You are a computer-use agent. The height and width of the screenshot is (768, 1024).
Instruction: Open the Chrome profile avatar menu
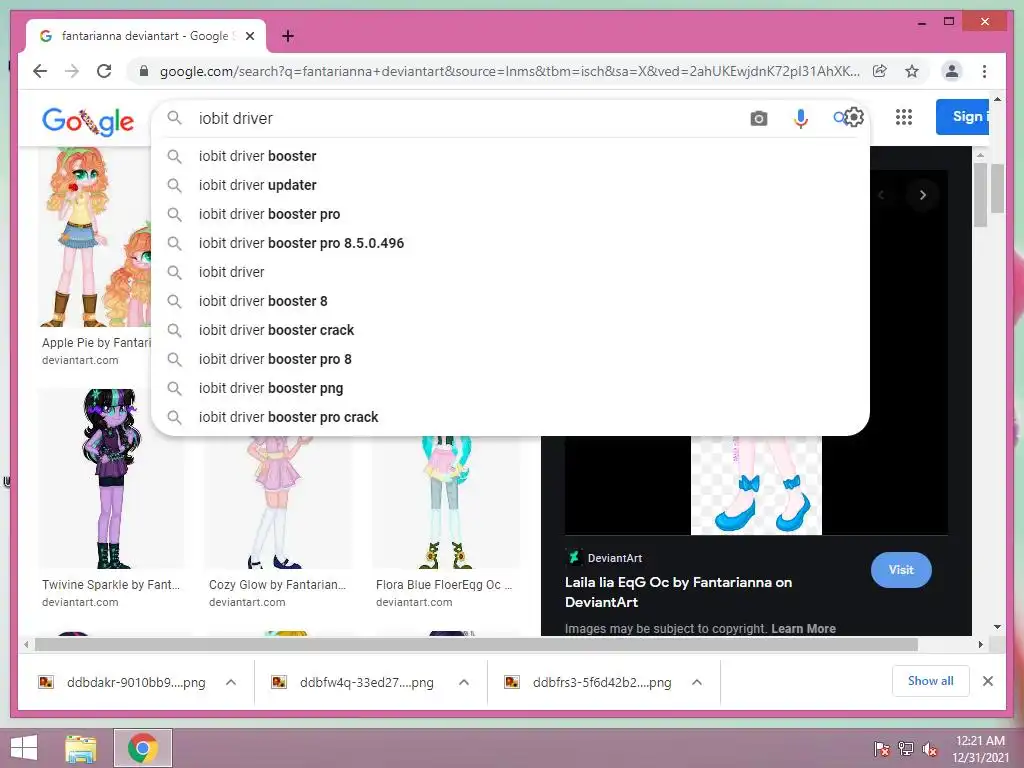[x=952, y=71]
